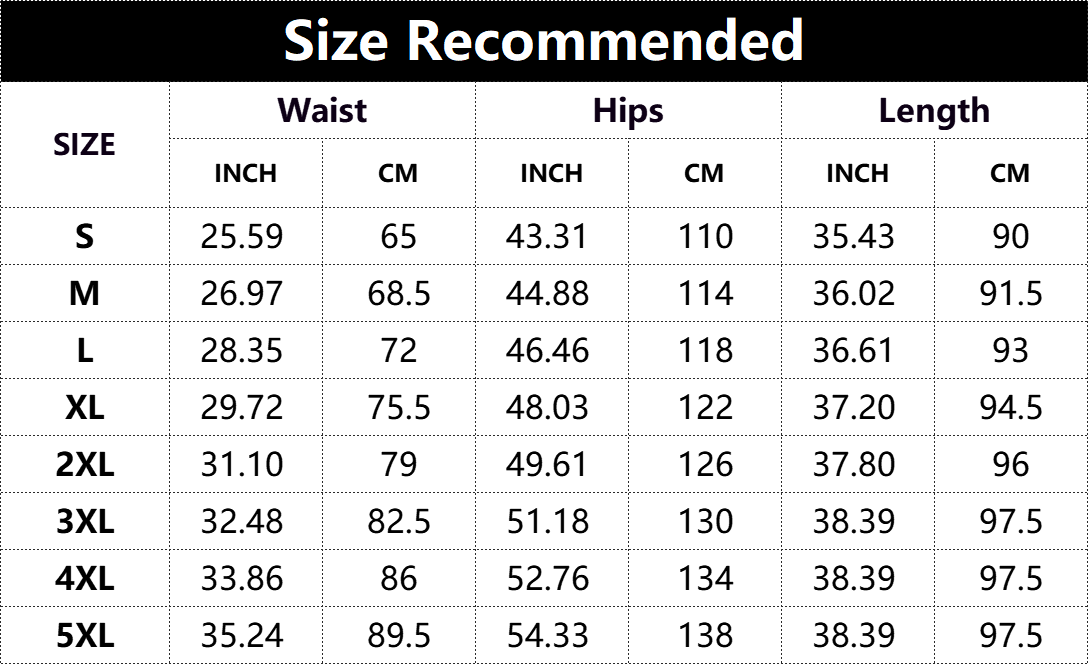This screenshot has height=664, width=1088.
Task: Select the S size row label
Action: pyautogui.click(x=84, y=236)
